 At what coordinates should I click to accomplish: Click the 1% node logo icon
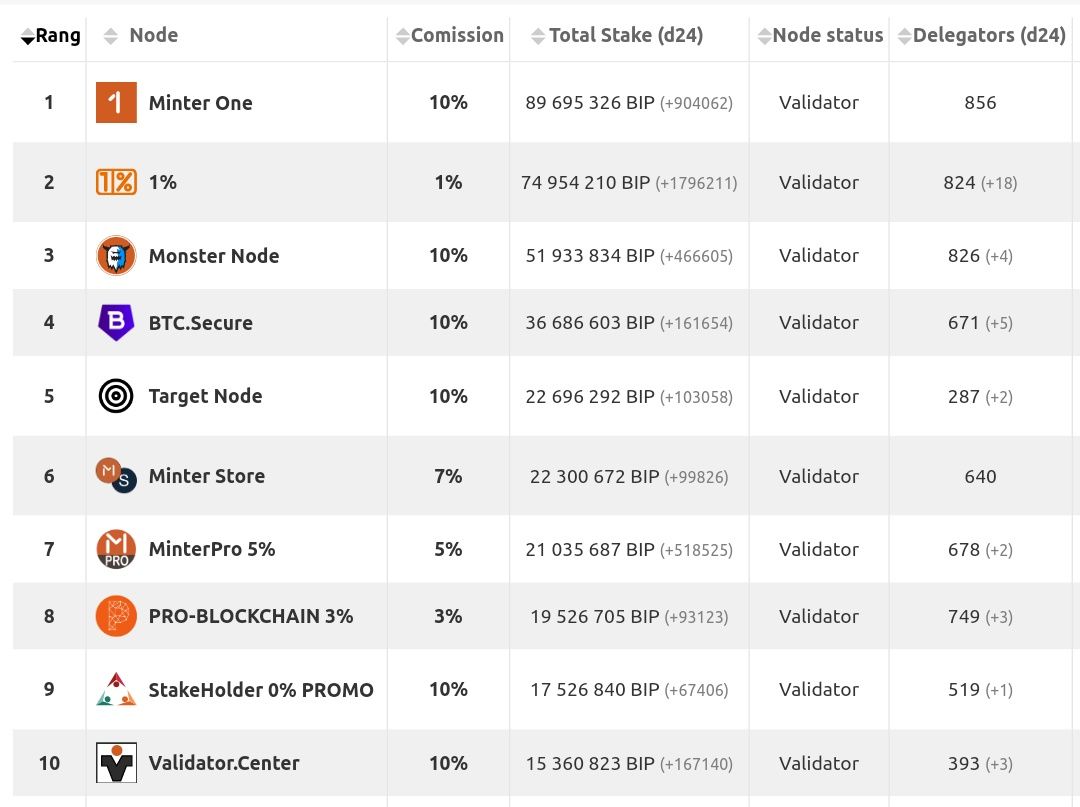pyautogui.click(x=116, y=182)
